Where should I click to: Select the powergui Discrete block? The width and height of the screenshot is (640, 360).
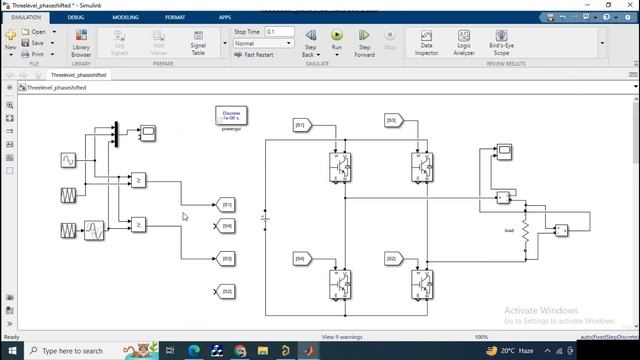(x=231, y=116)
